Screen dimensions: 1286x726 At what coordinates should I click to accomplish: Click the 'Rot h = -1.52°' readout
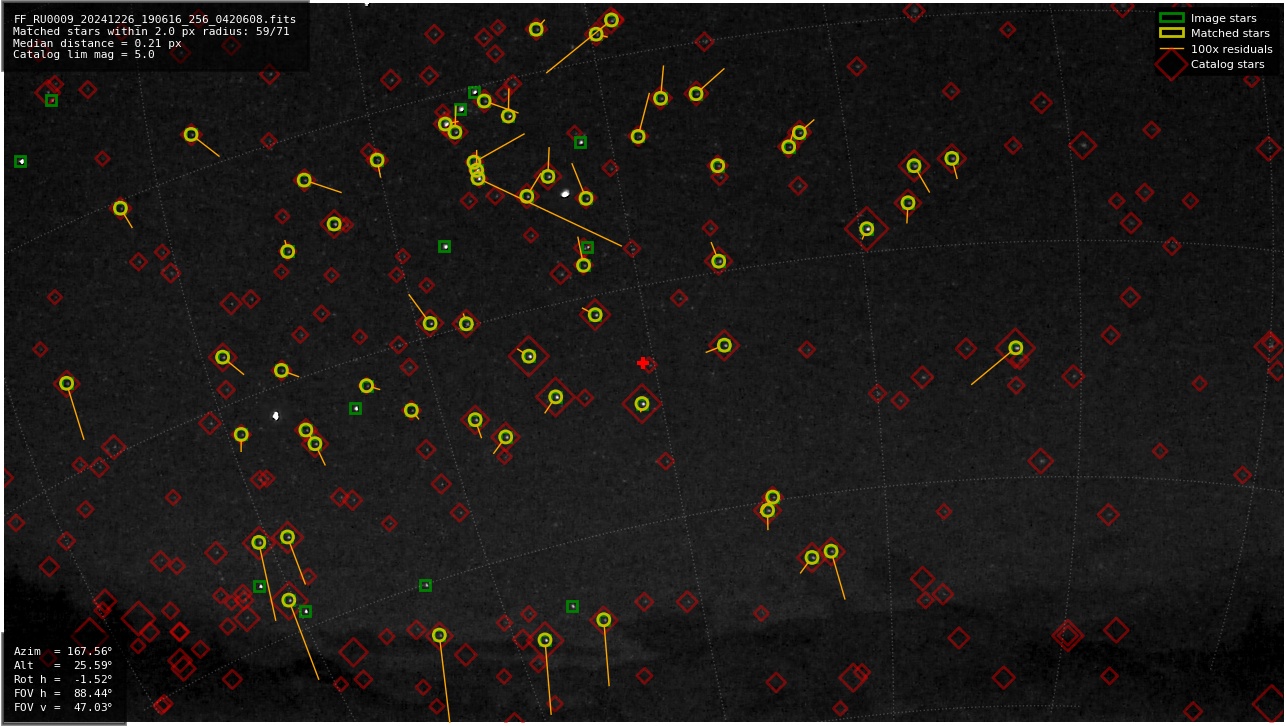[63, 679]
